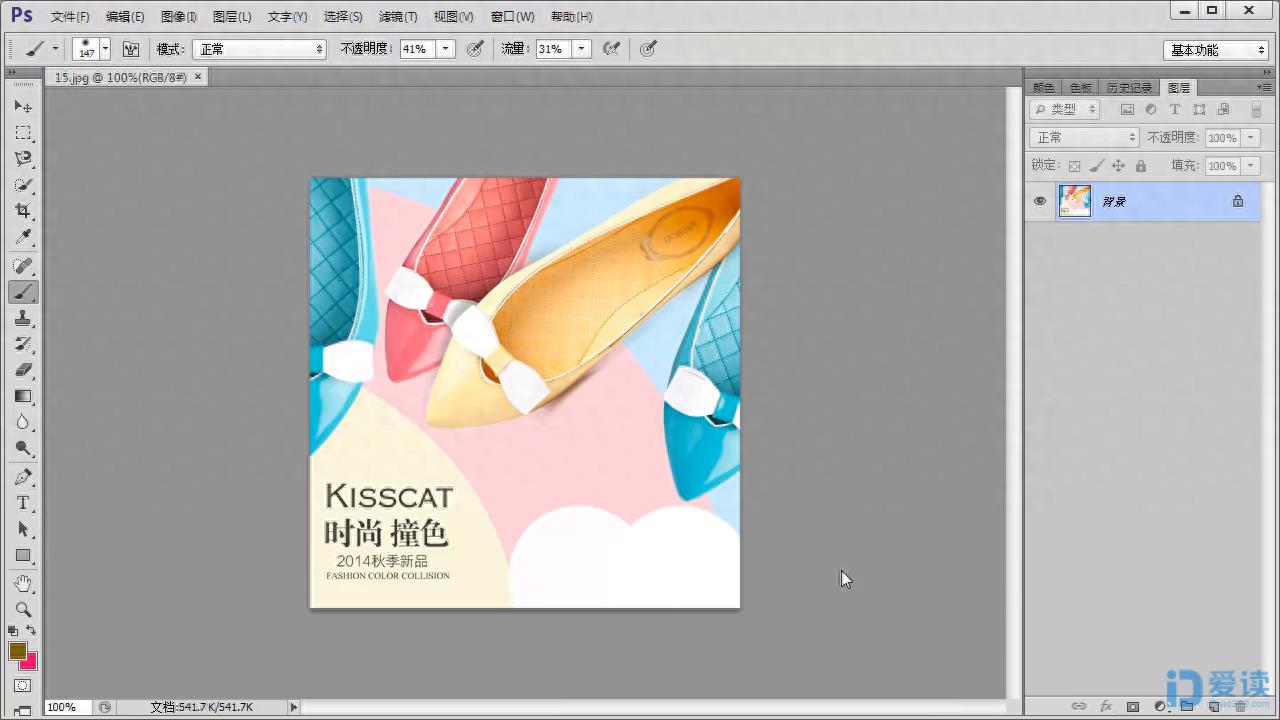The image size is (1280, 720).
Task: Select the Hand tool
Action: (23, 583)
